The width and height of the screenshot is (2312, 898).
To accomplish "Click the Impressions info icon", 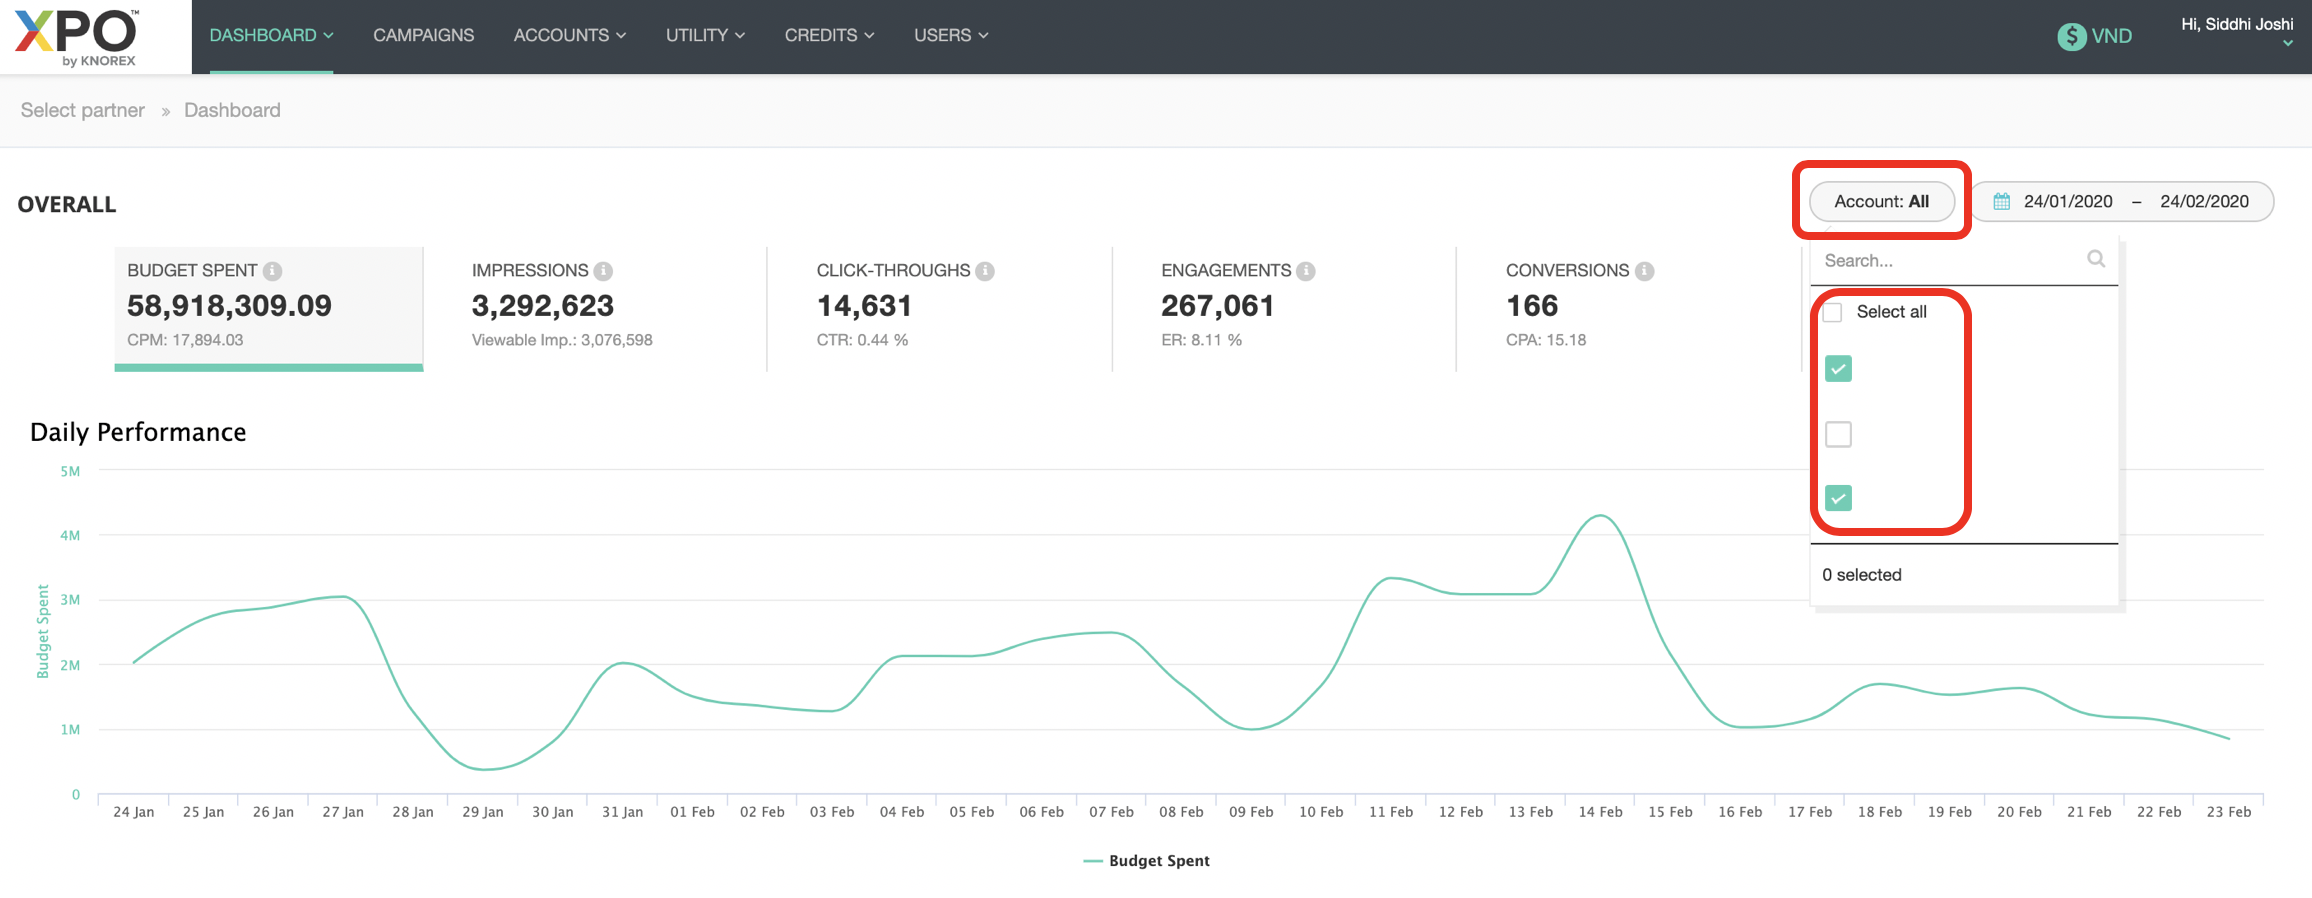I will pyautogui.click(x=603, y=271).
